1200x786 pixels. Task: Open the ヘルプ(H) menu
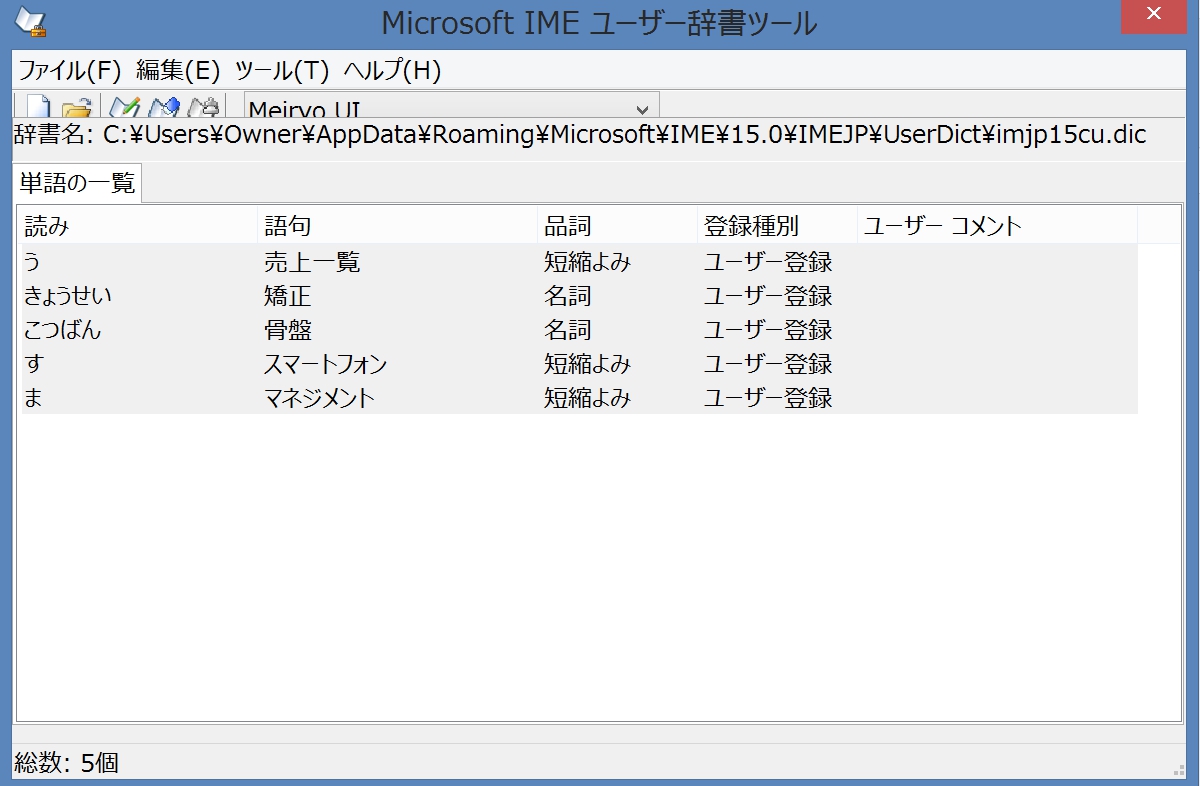click(391, 70)
